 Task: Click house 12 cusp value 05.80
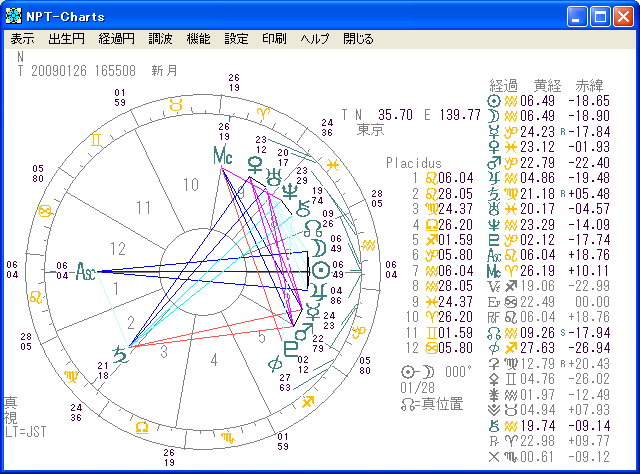click(x=456, y=348)
